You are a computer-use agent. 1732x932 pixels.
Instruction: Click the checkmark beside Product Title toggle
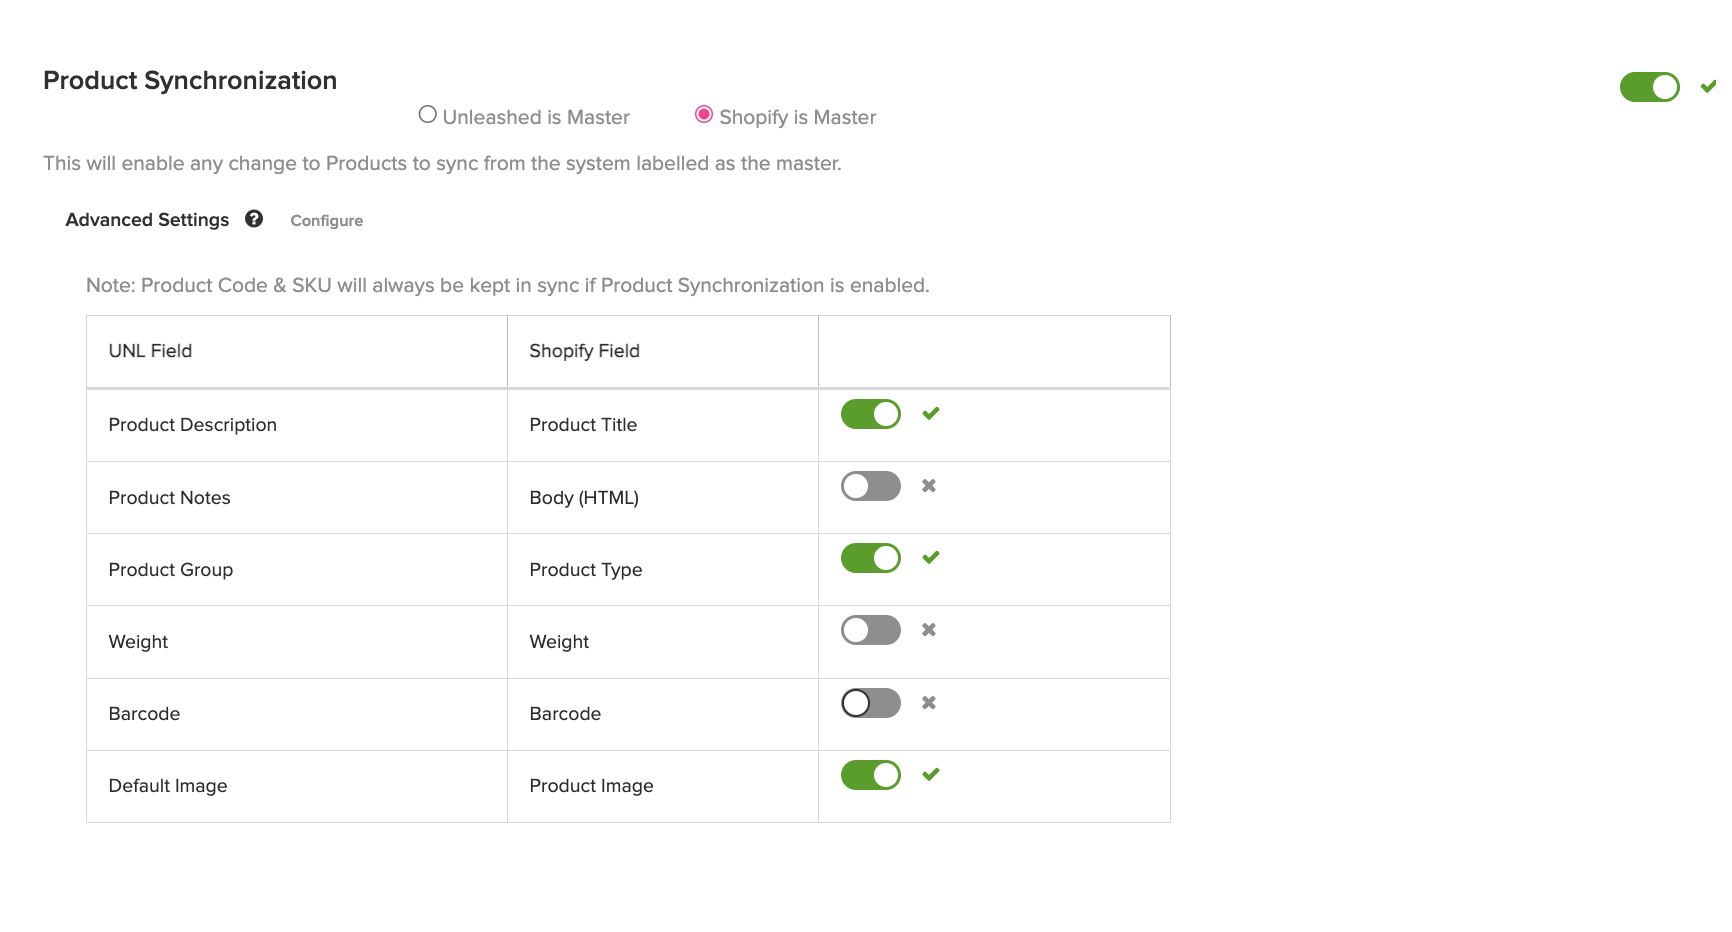pyautogui.click(x=930, y=413)
